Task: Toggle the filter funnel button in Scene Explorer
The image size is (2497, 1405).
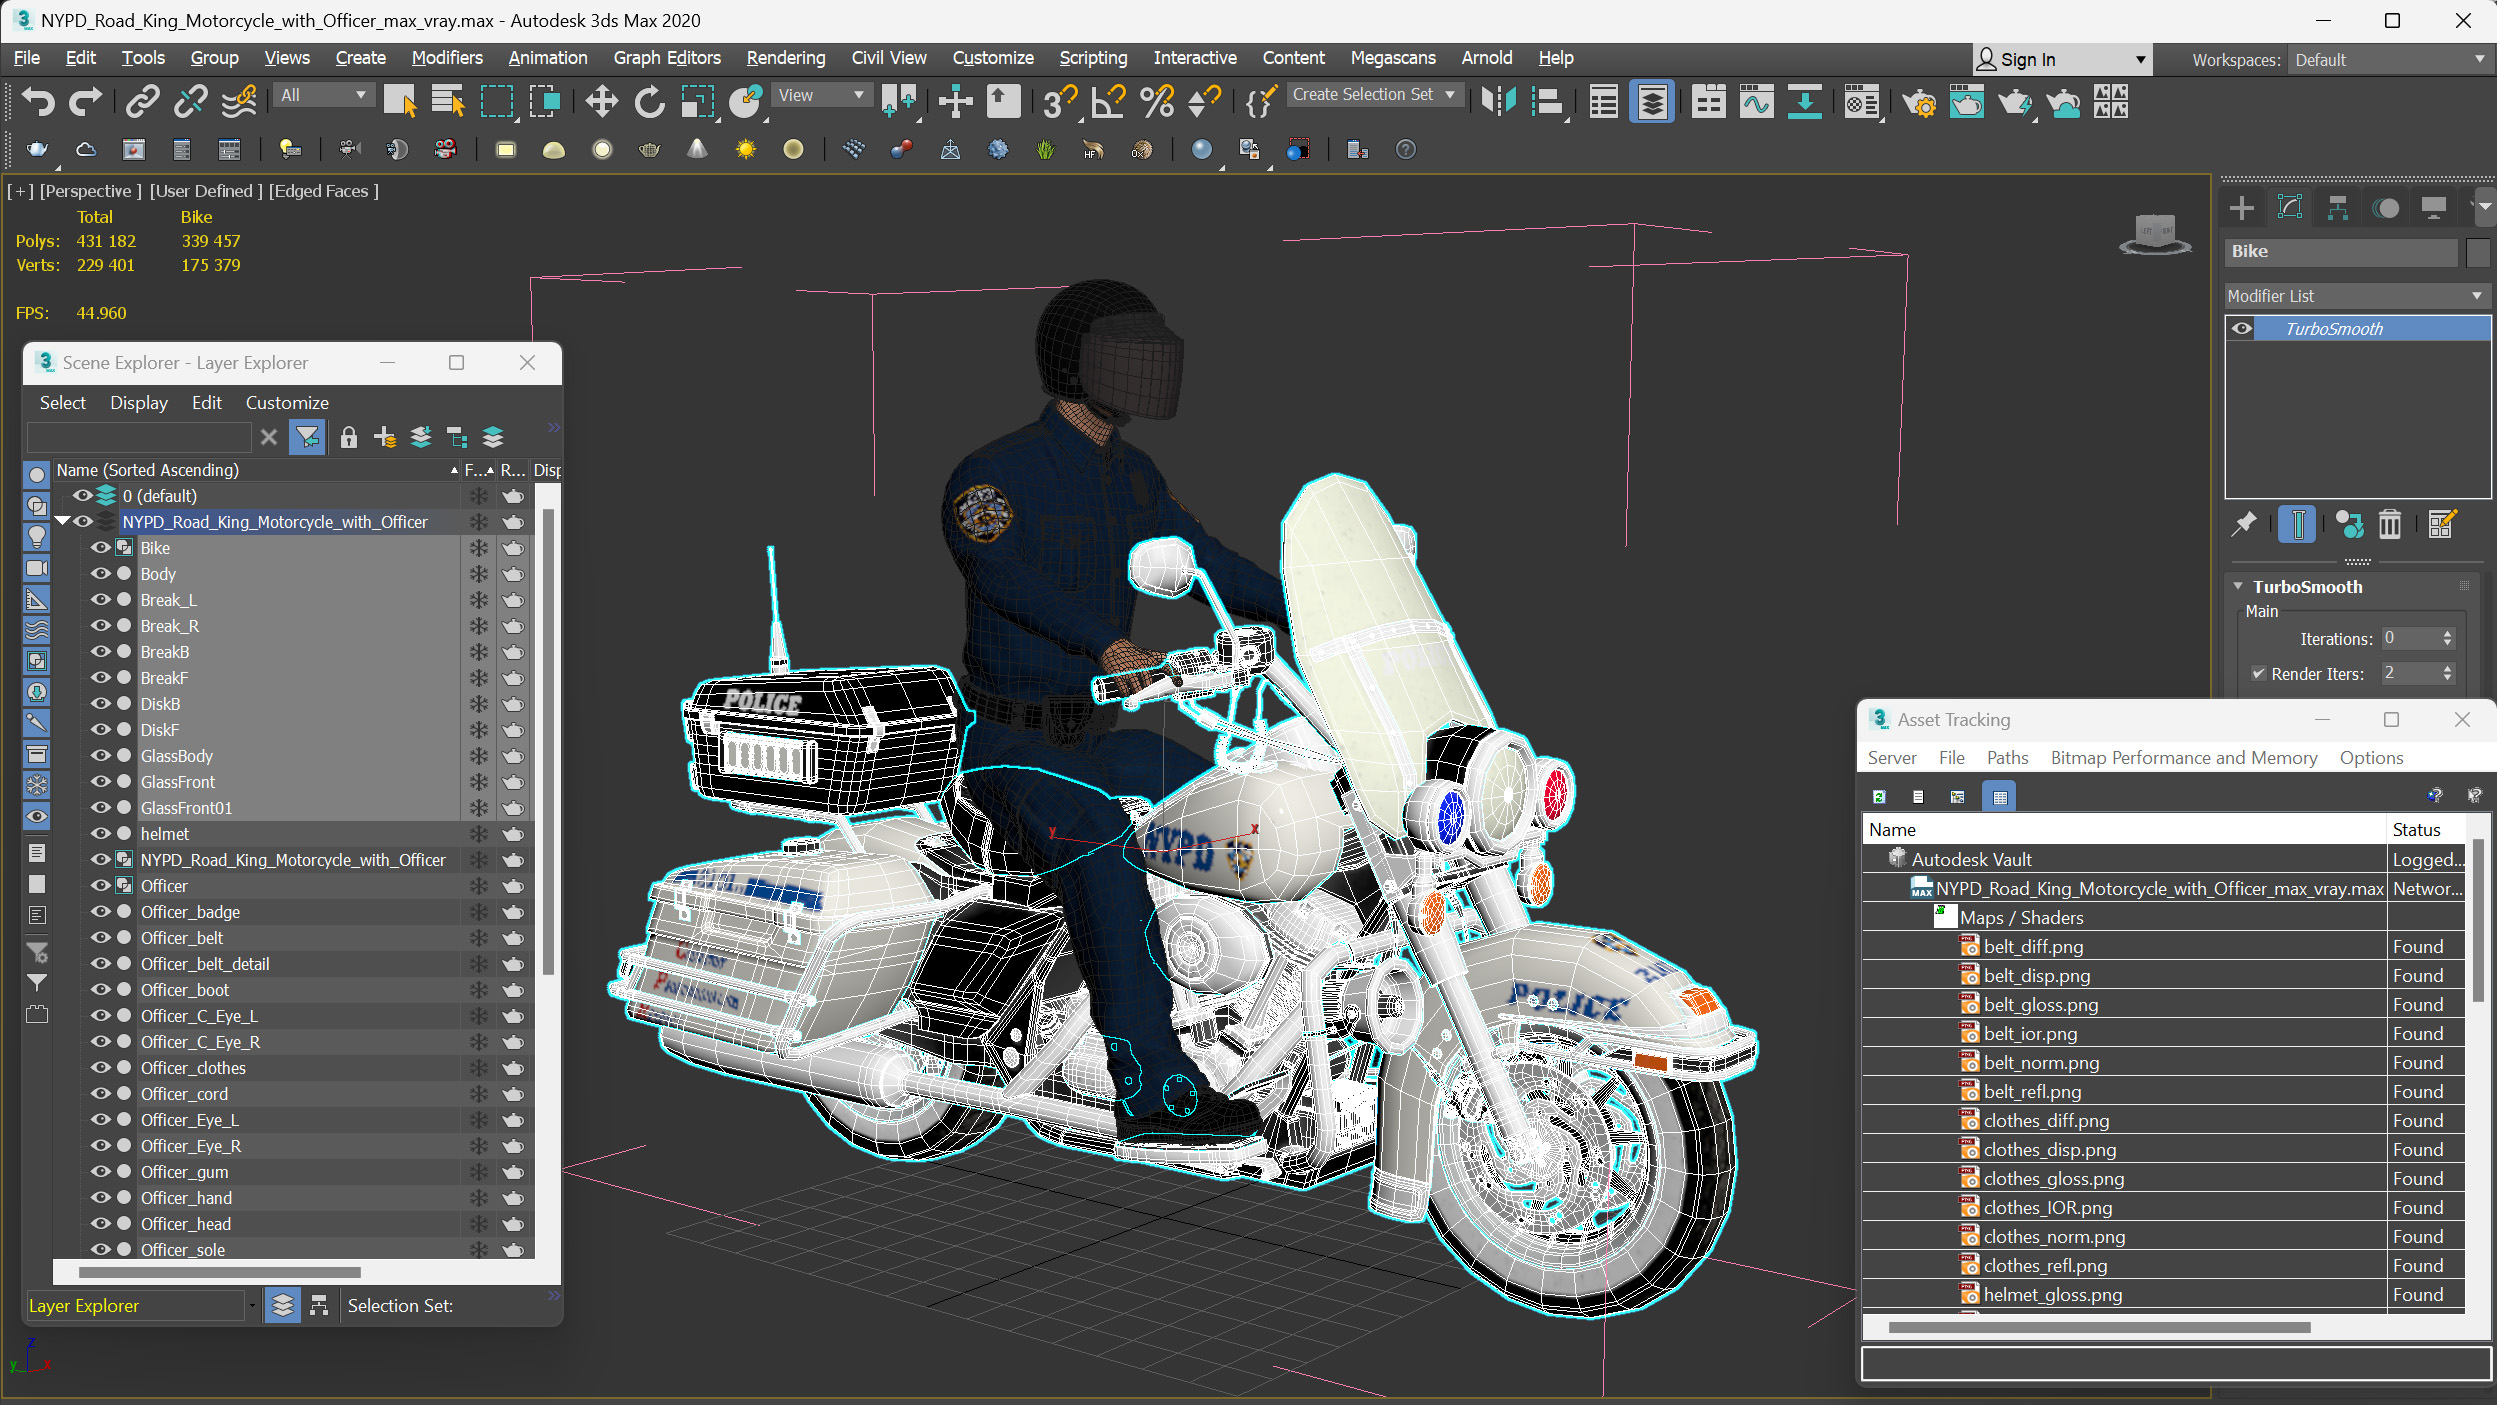Action: pyautogui.click(x=307, y=437)
